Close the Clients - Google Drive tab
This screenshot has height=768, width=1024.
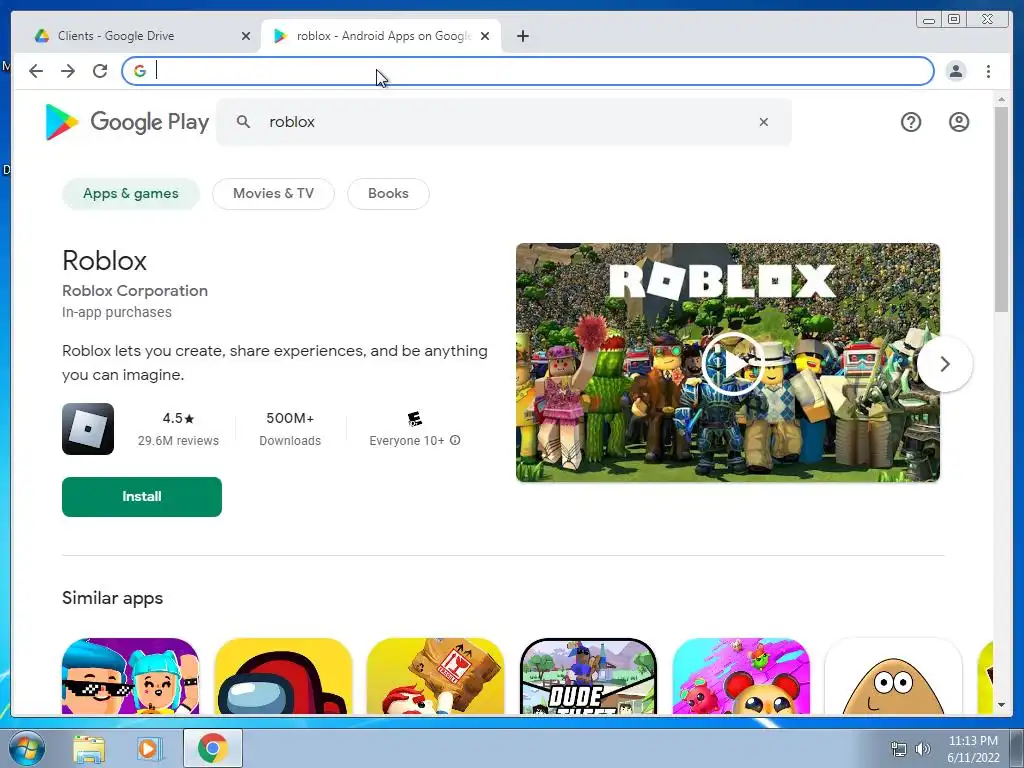(x=246, y=36)
